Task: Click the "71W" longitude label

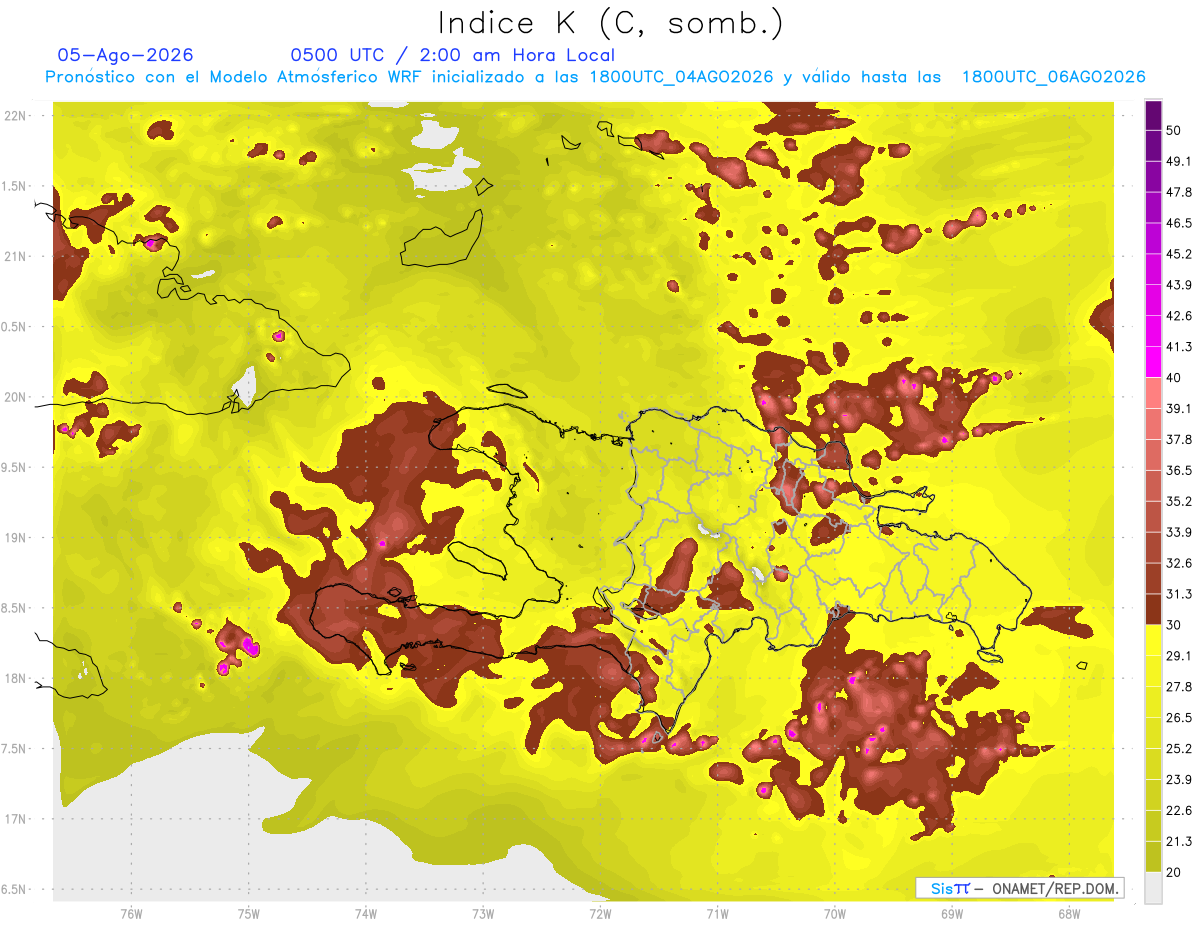Action: coord(717,913)
